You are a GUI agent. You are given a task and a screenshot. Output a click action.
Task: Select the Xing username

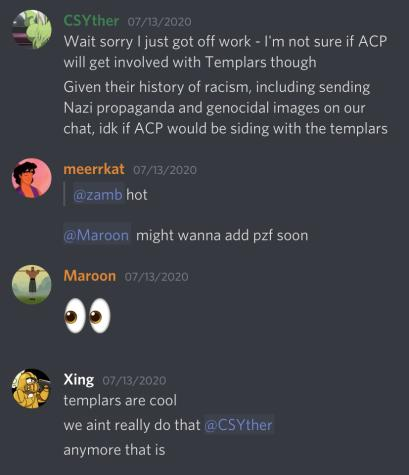(x=79, y=380)
